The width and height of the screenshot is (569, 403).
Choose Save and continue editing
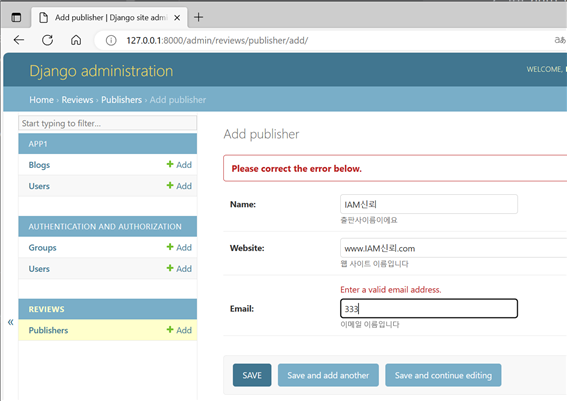point(443,375)
